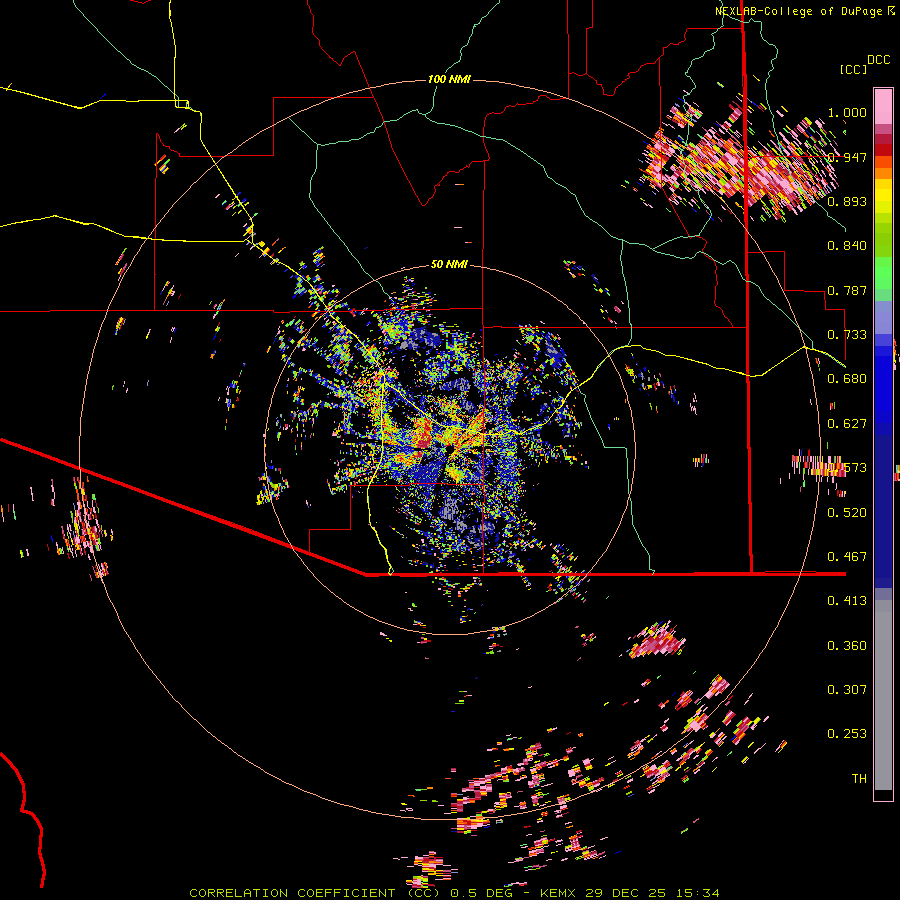Click the 0.520 scale value
The height and width of the screenshot is (900, 900).
point(847,513)
